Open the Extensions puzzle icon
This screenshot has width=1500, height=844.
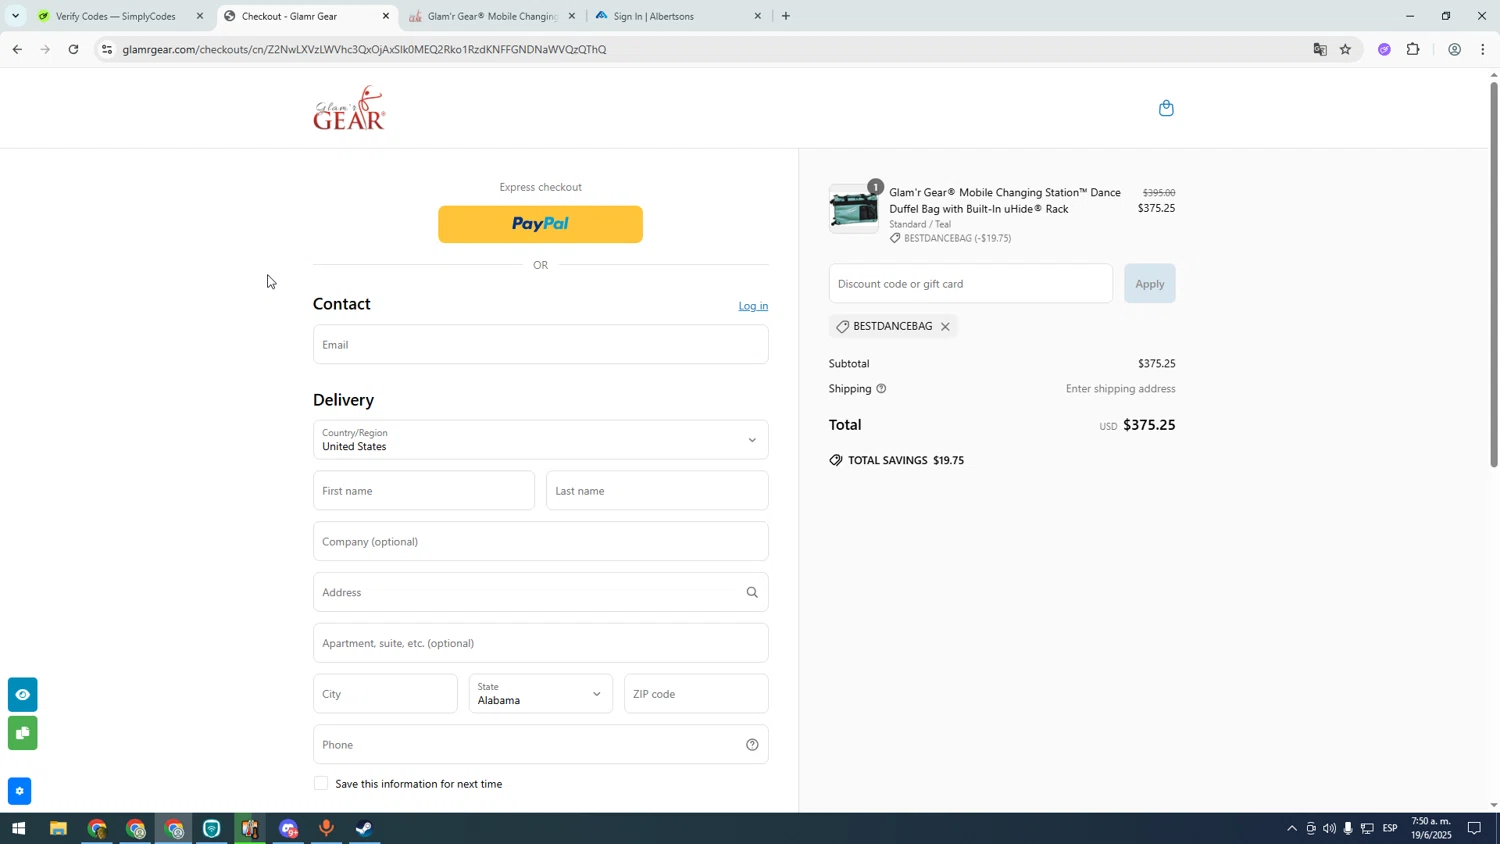tap(1413, 49)
